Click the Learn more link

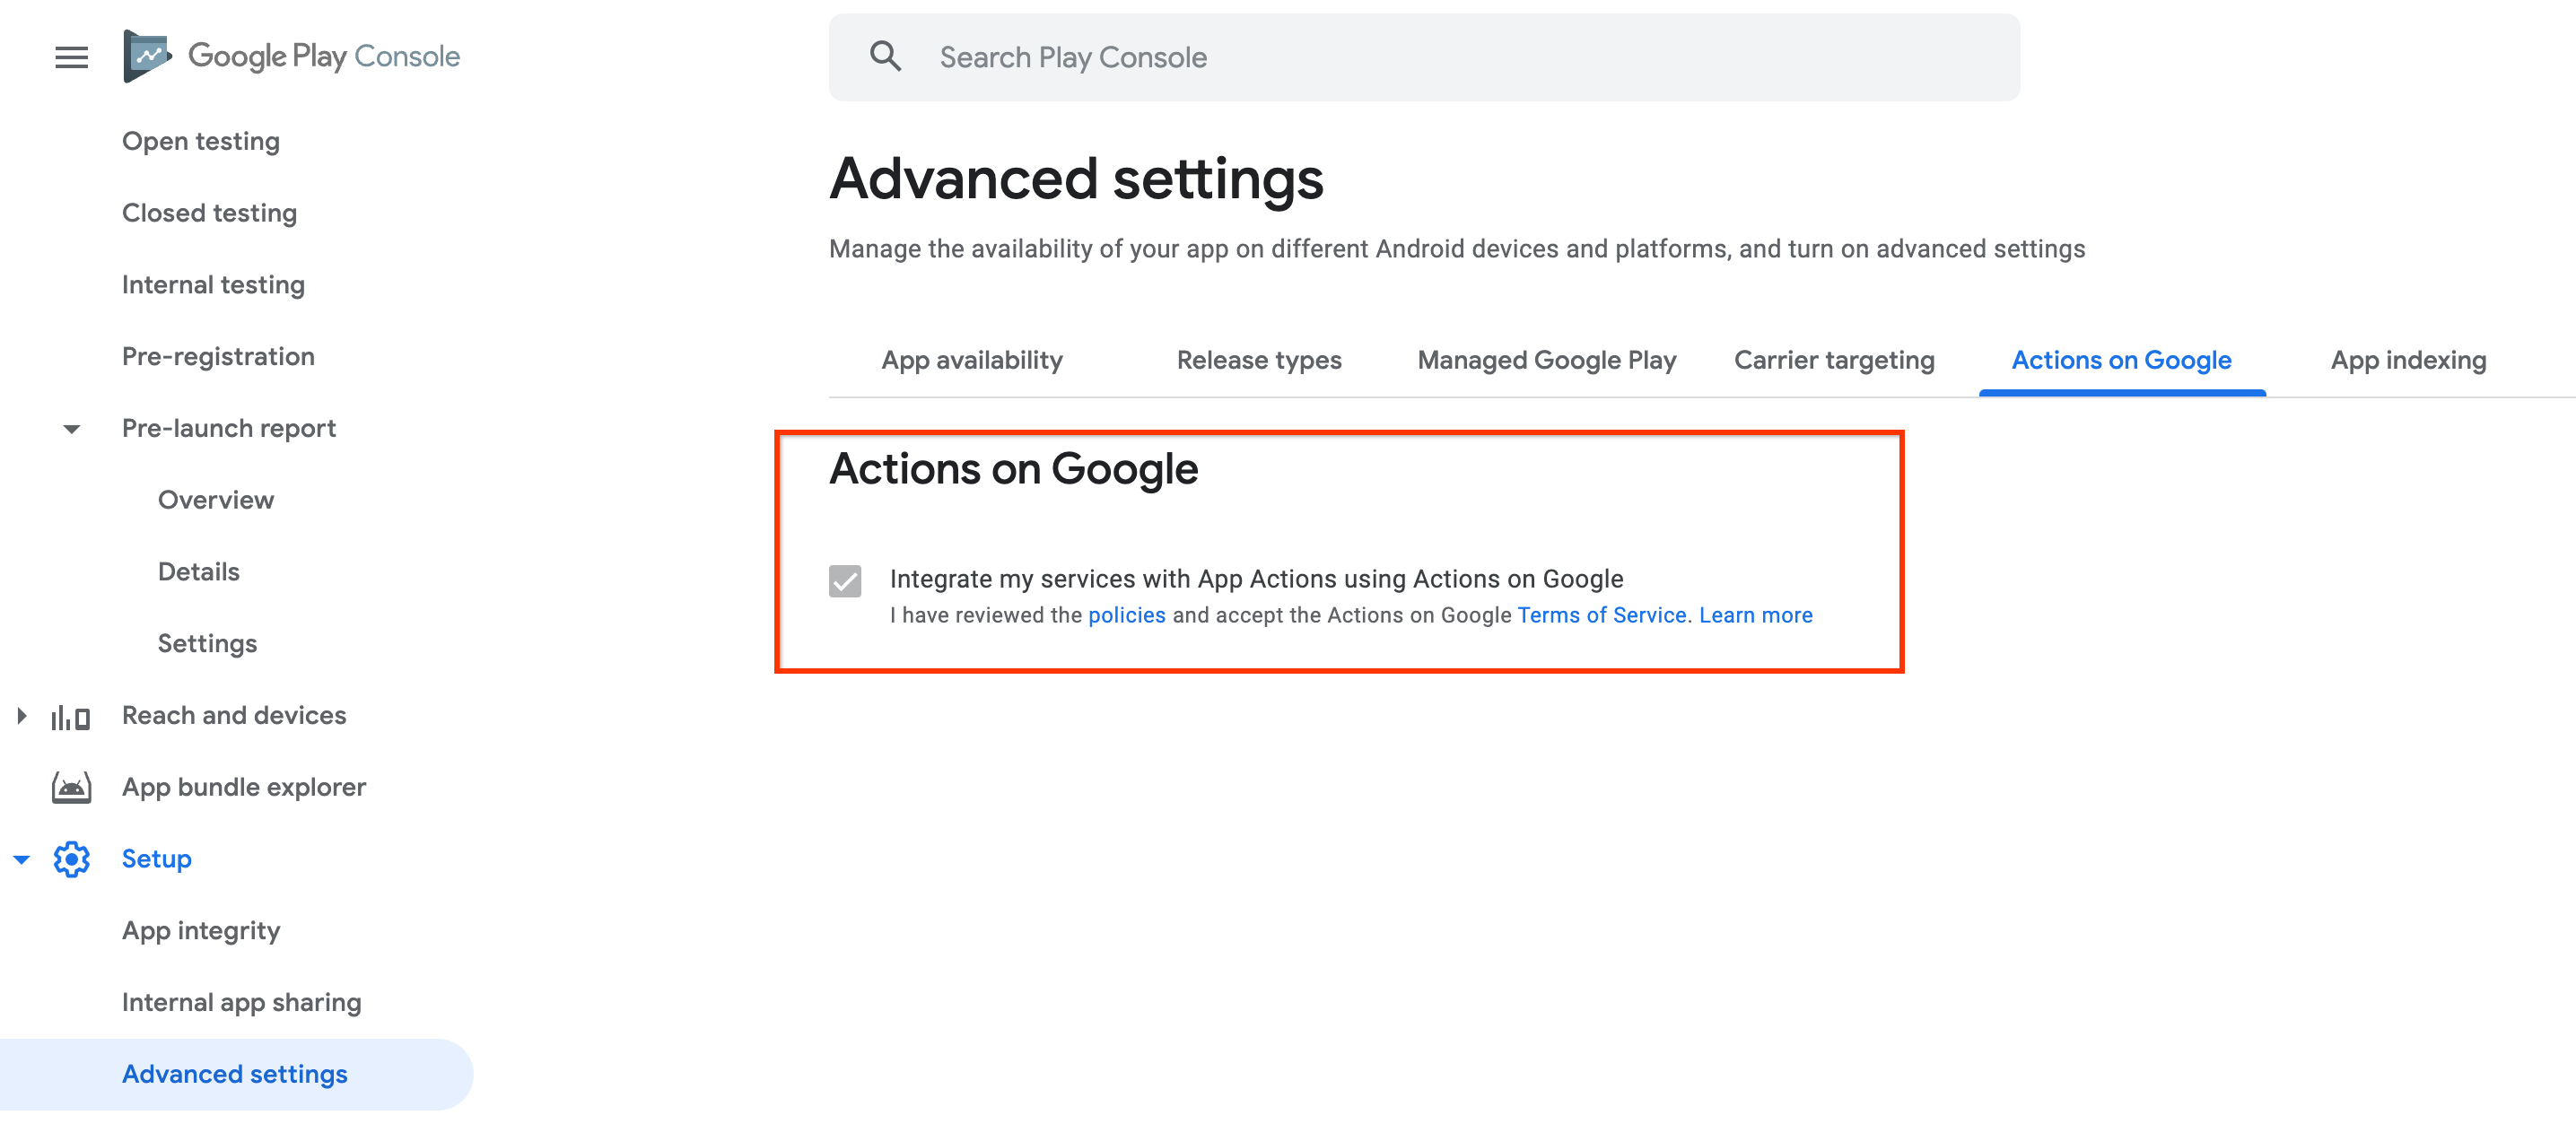point(1756,613)
